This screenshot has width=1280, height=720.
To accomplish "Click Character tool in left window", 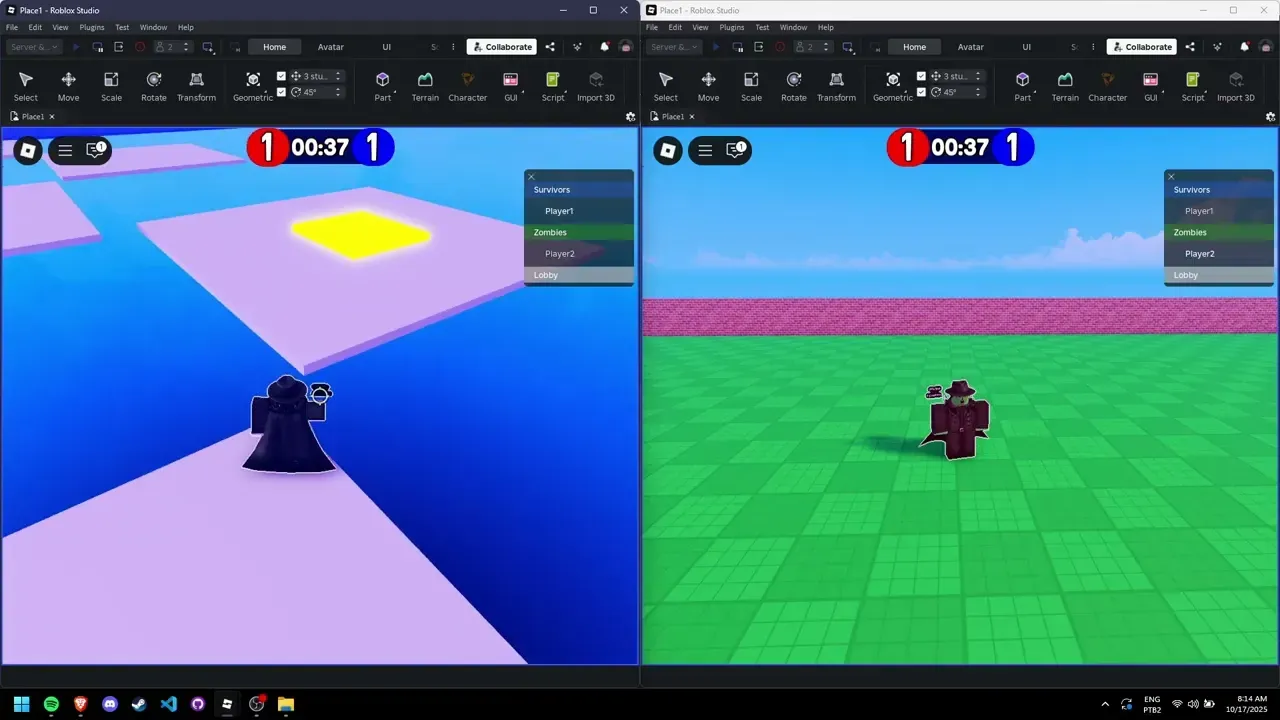I will point(467,86).
